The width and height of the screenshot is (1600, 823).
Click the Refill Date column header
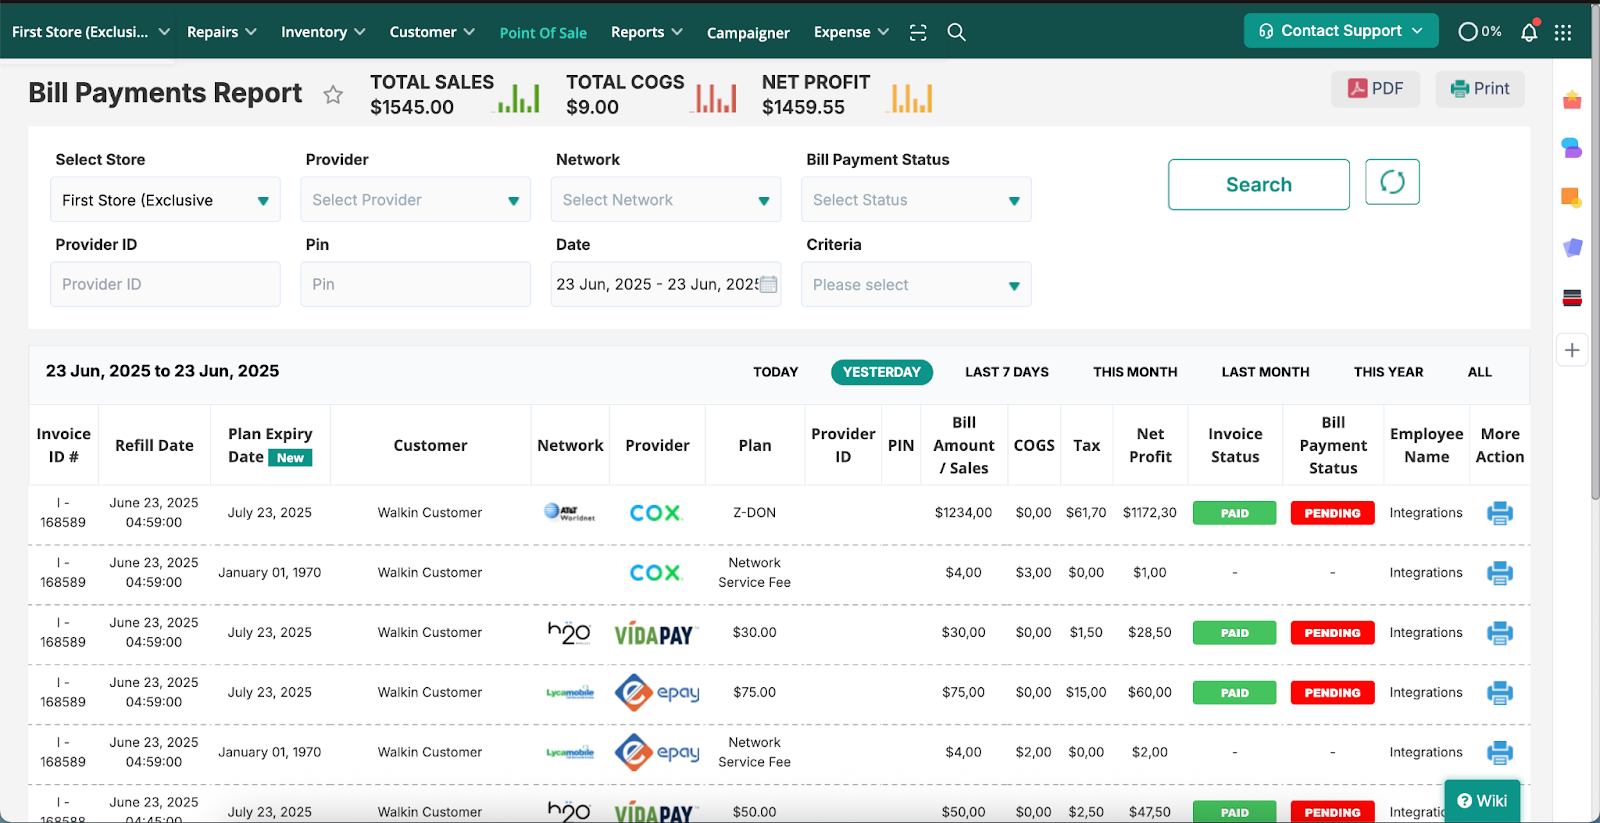[154, 446]
